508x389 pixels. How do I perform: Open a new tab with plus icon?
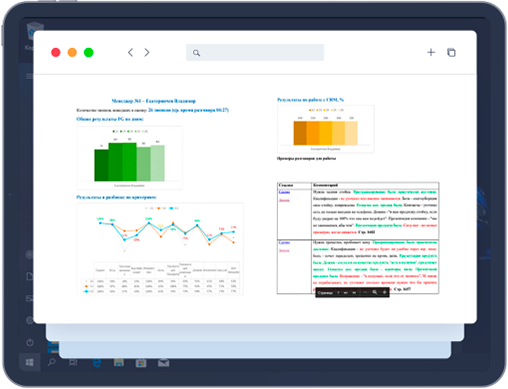coord(431,52)
